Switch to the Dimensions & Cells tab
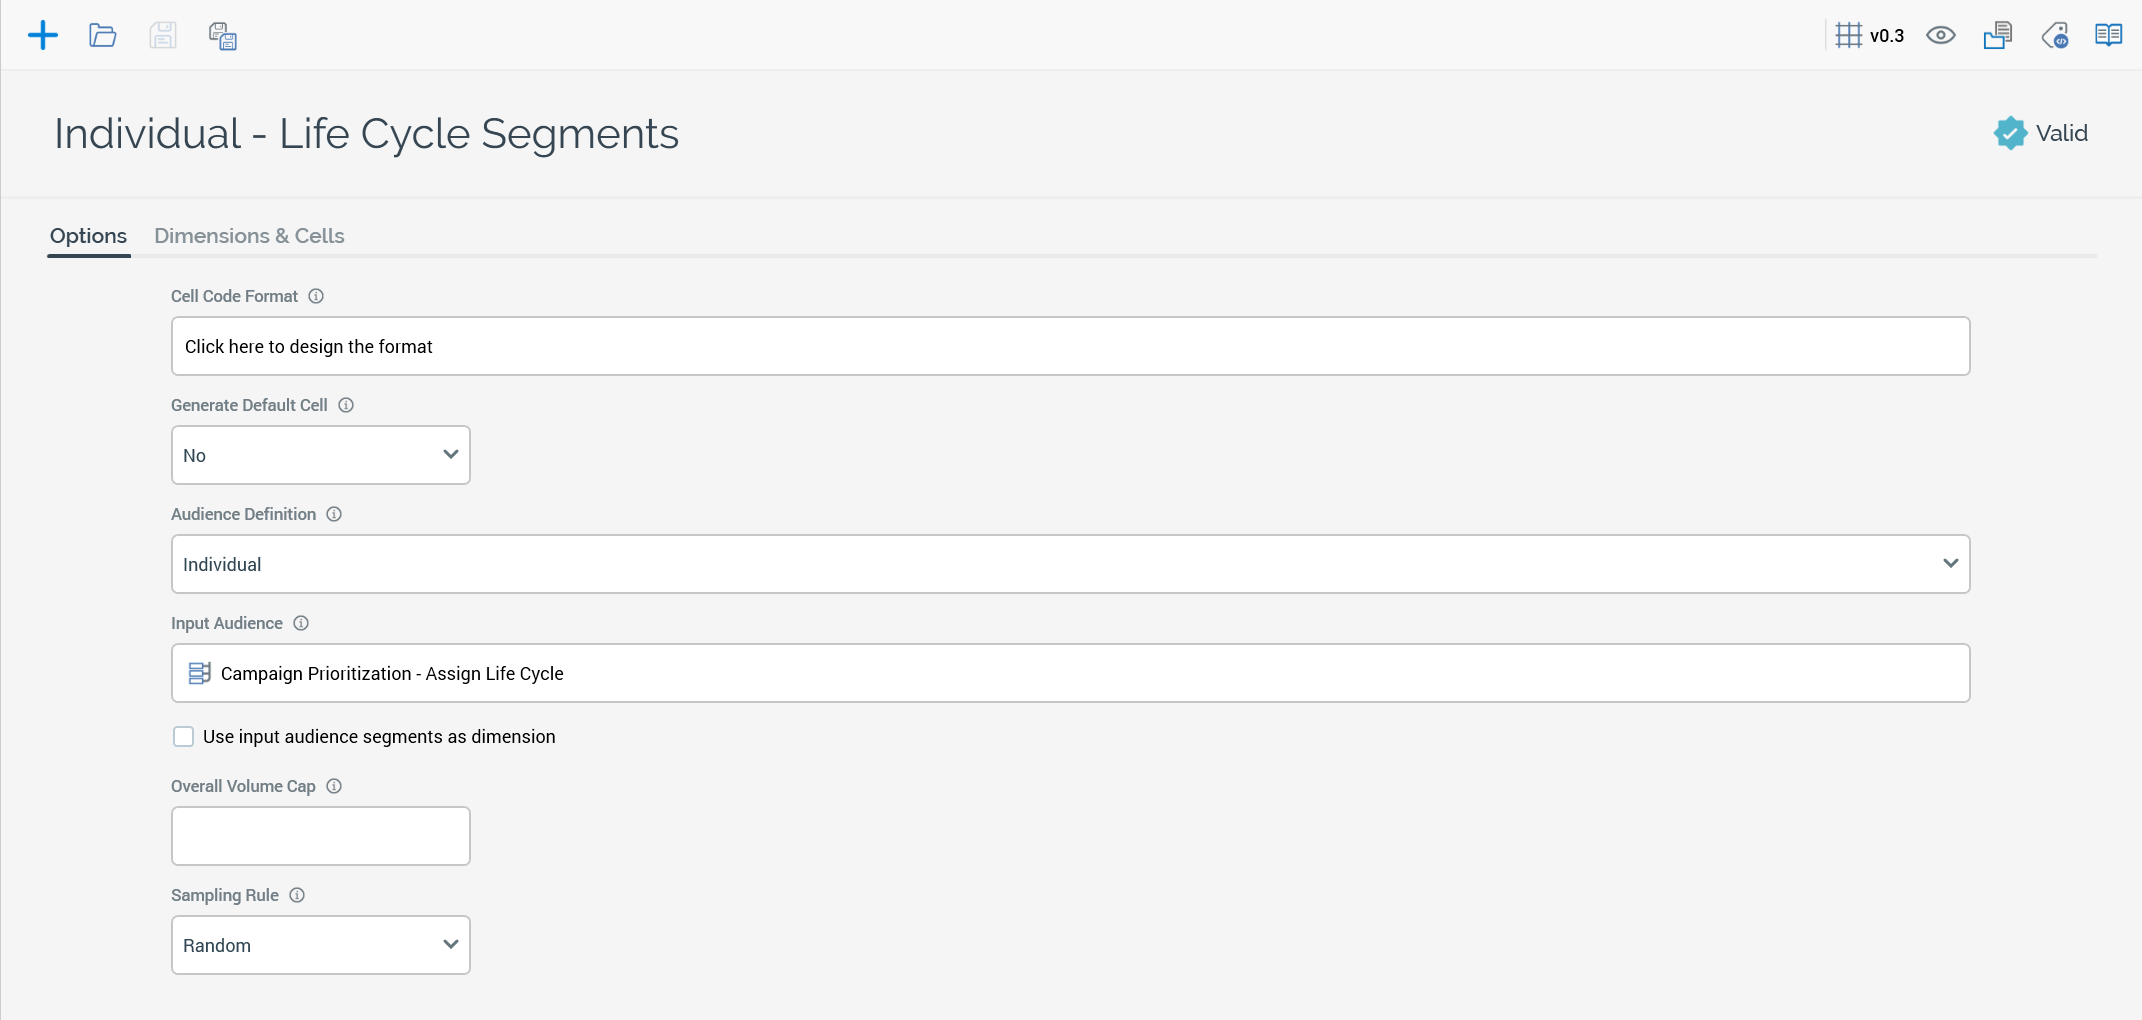The image size is (2142, 1020). 249,236
